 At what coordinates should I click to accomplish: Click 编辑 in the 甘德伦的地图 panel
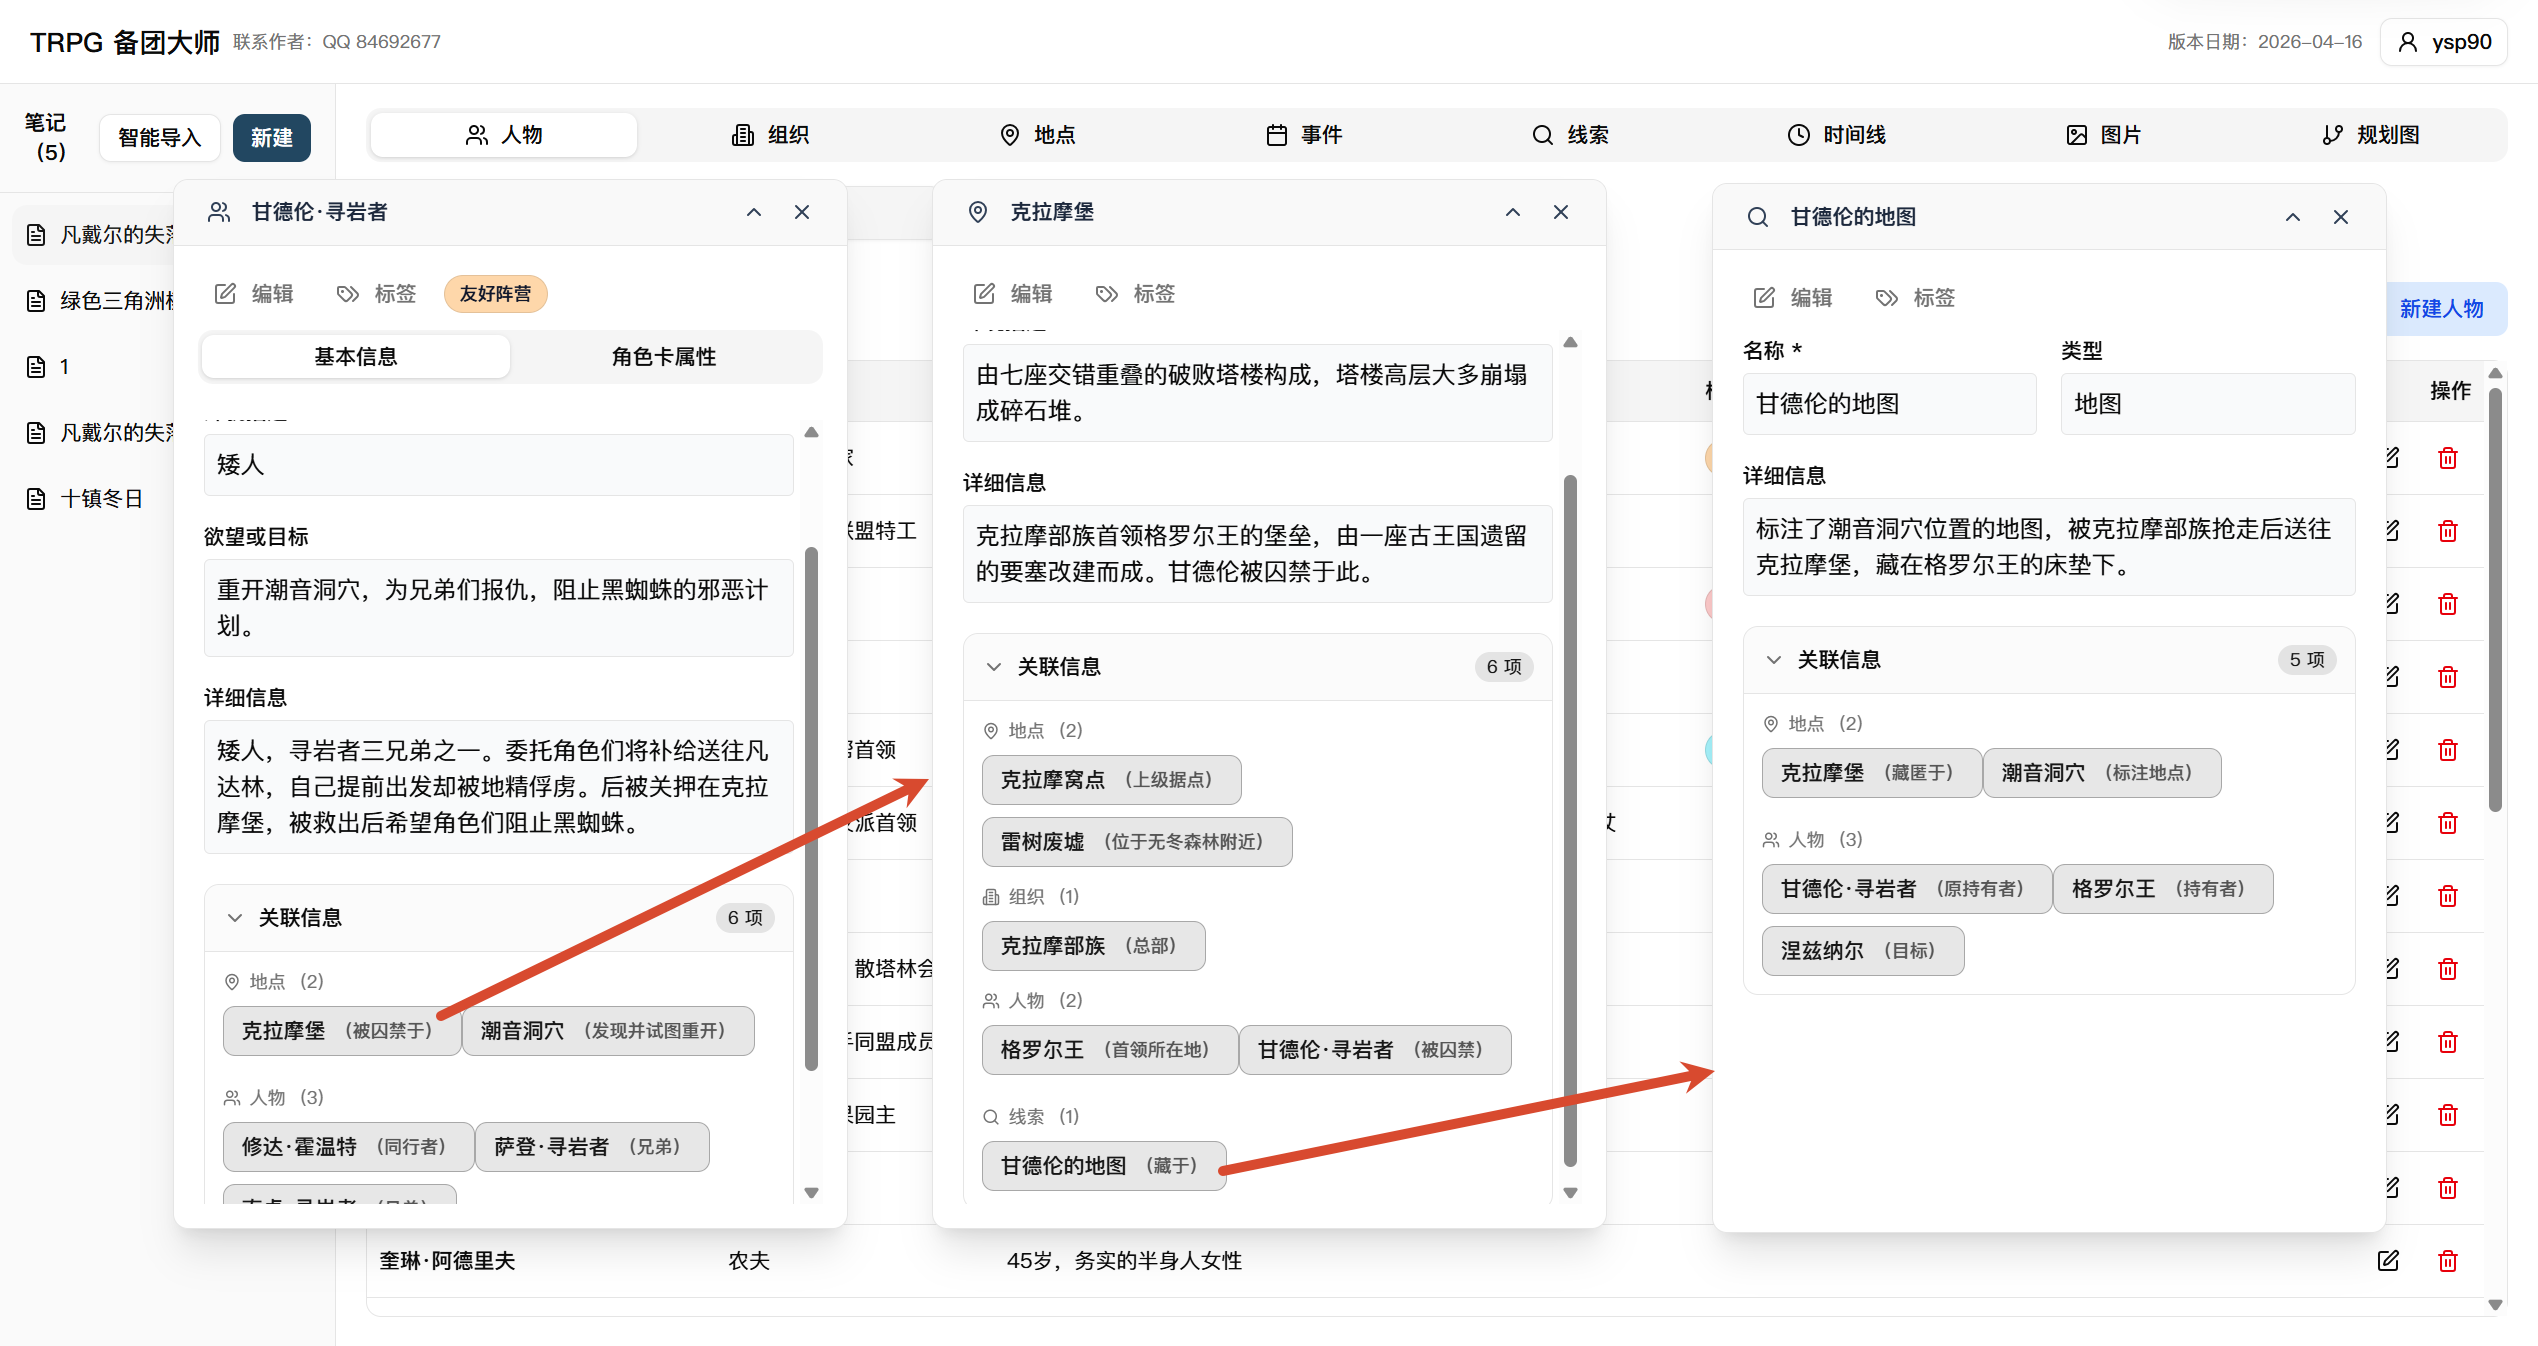click(x=1794, y=298)
